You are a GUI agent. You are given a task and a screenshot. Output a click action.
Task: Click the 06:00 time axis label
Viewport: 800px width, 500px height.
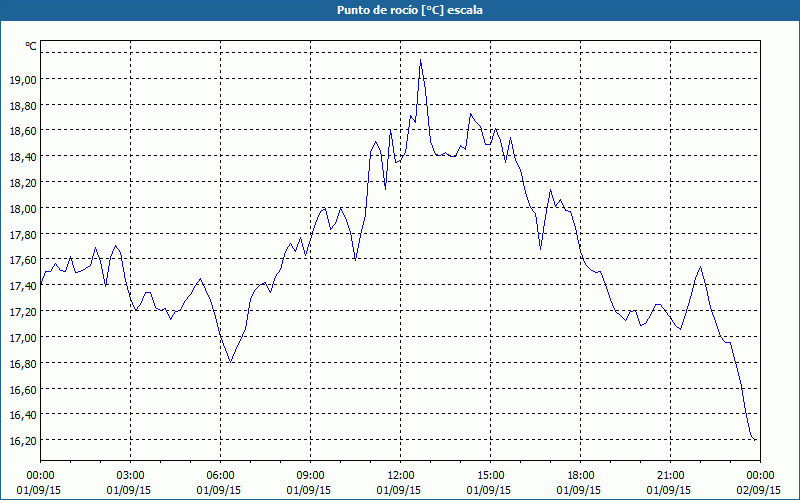point(220,475)
